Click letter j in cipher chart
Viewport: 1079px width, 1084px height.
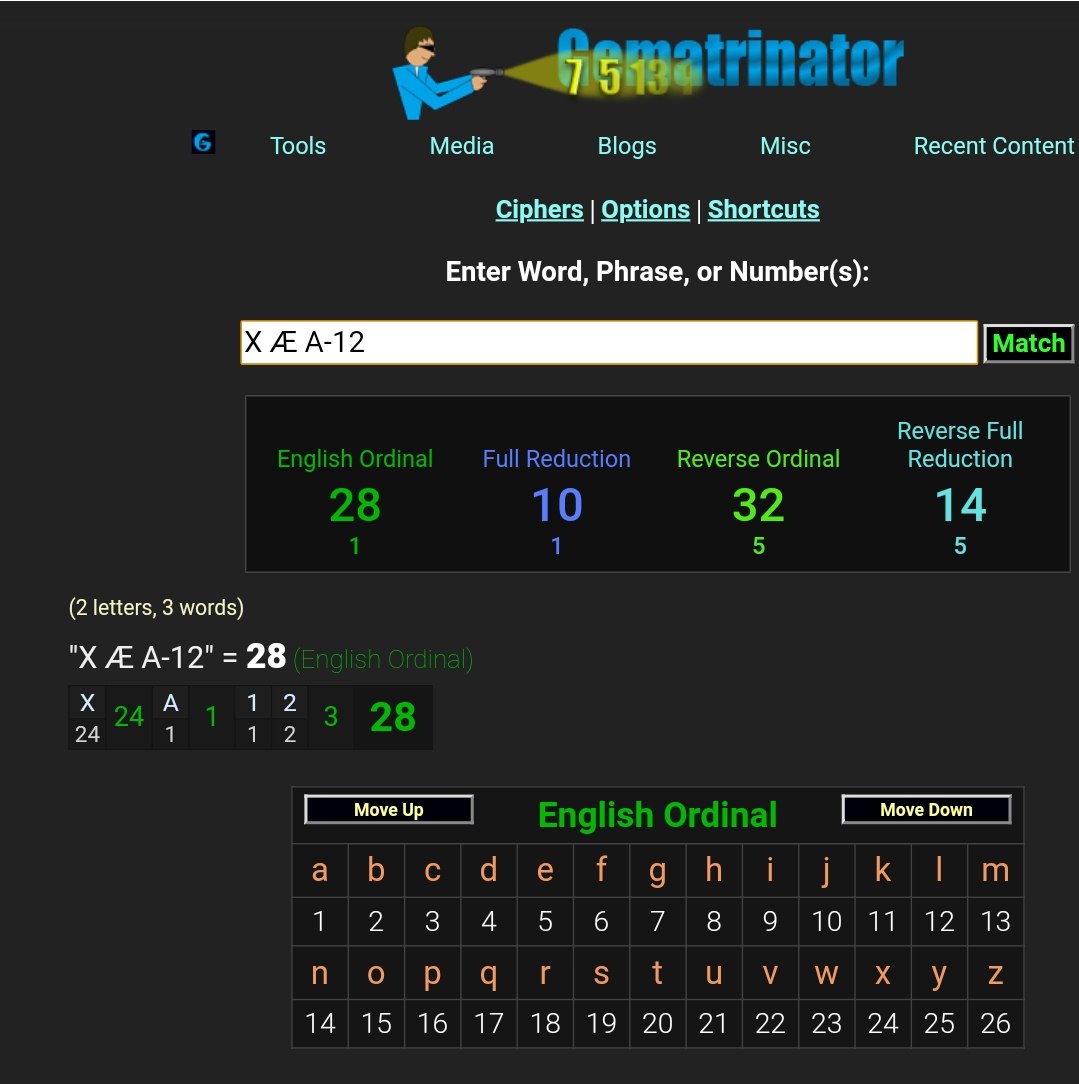(826, 870)
